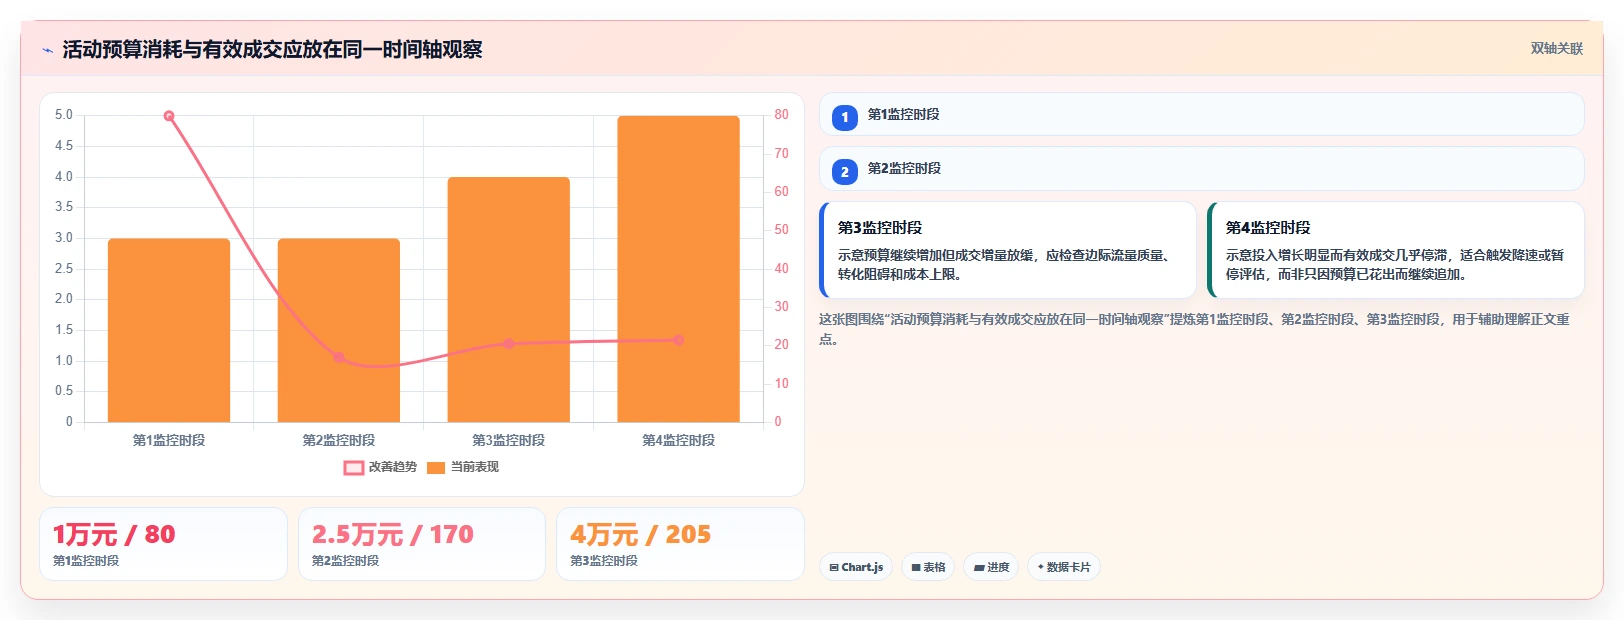Select the orange bar for 第4监控时段
The width and height of the screenshot is (1624, 620).
[x=679, y=269]
